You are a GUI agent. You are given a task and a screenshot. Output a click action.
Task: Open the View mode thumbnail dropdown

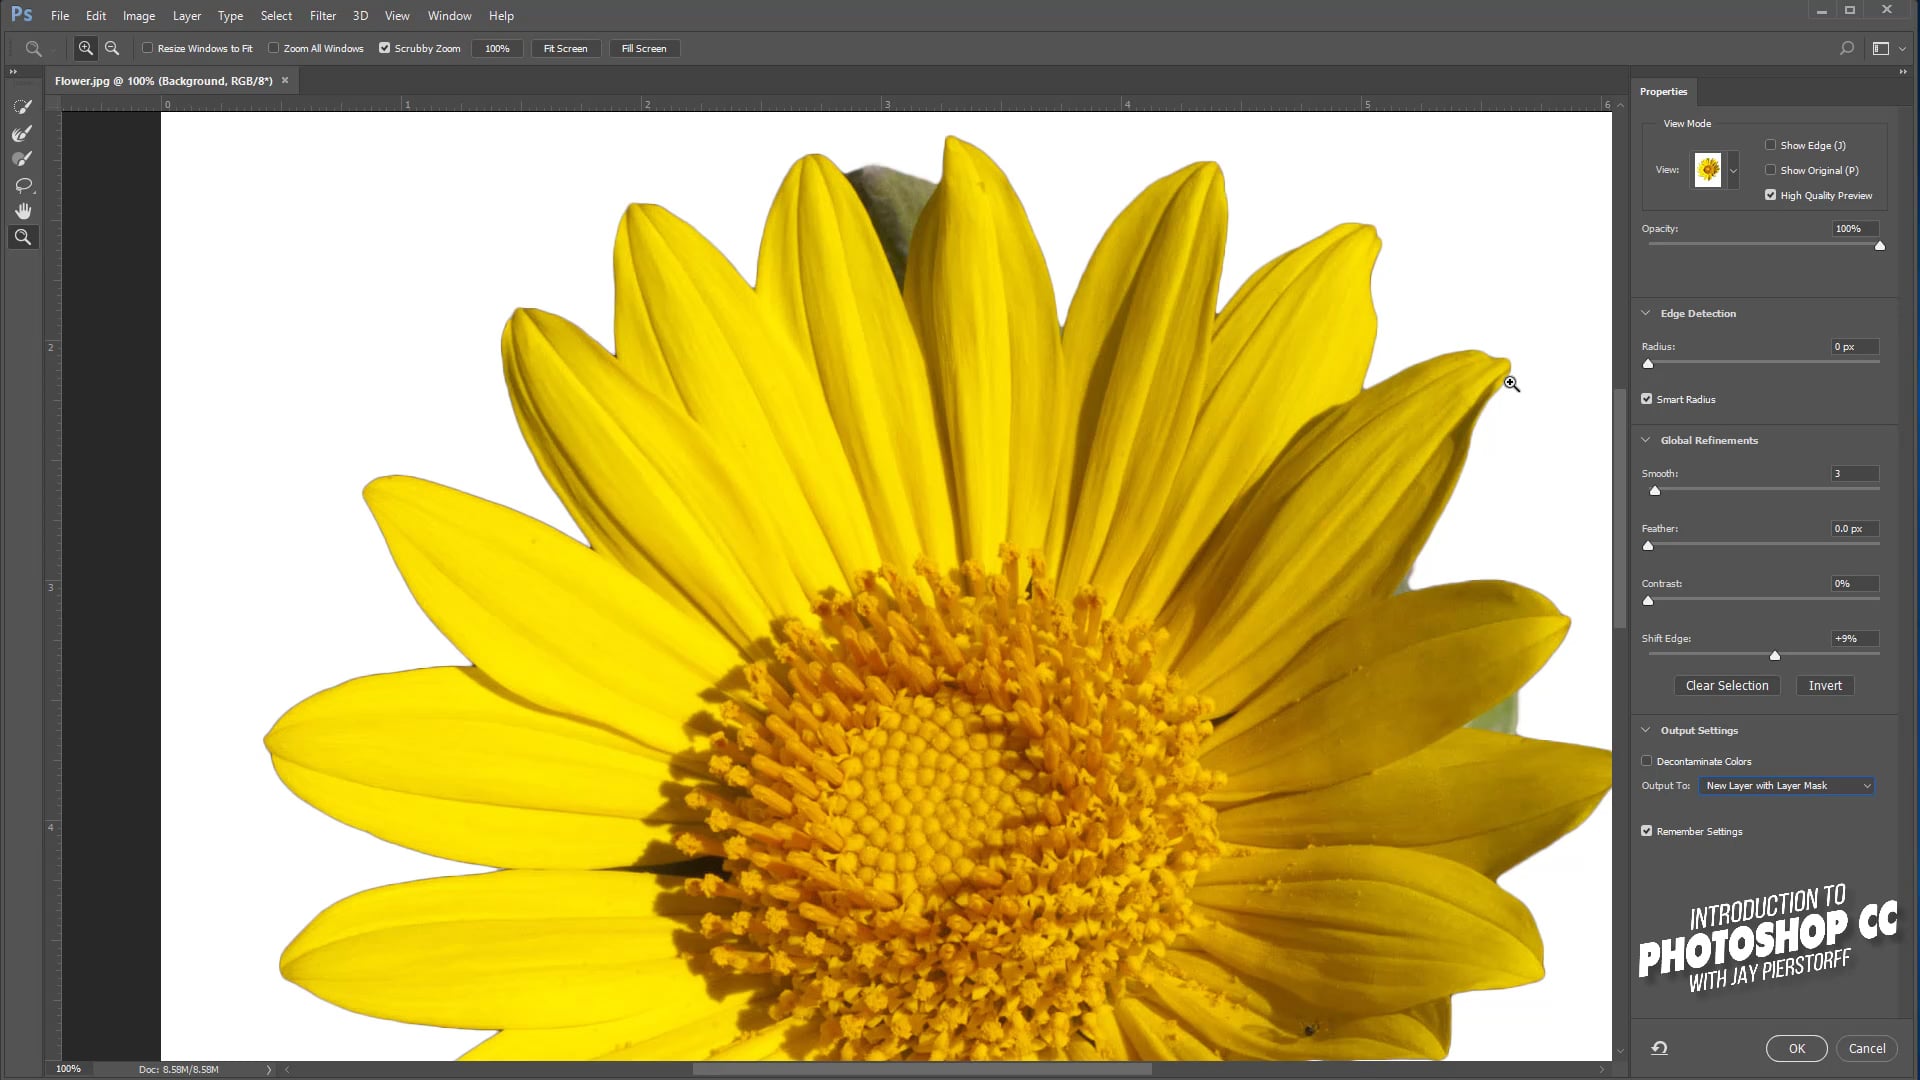coord(1733,170)
